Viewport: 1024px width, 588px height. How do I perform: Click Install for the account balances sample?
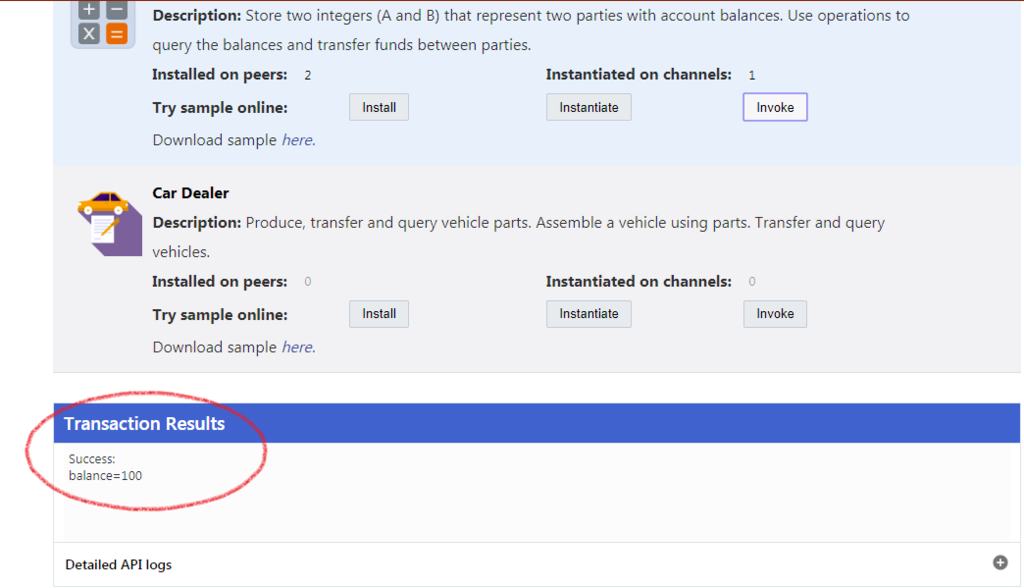379,107
